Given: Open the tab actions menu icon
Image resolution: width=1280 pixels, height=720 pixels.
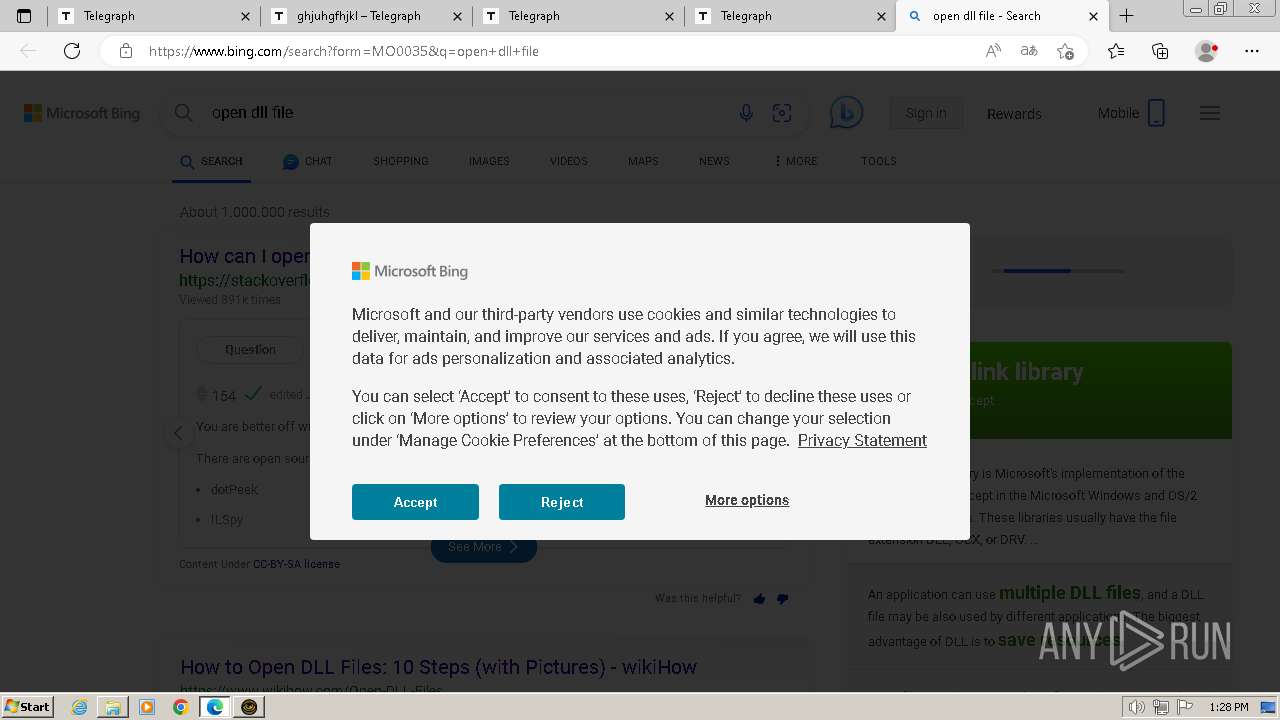Looking at the screenshot, I should coord(24,16).
